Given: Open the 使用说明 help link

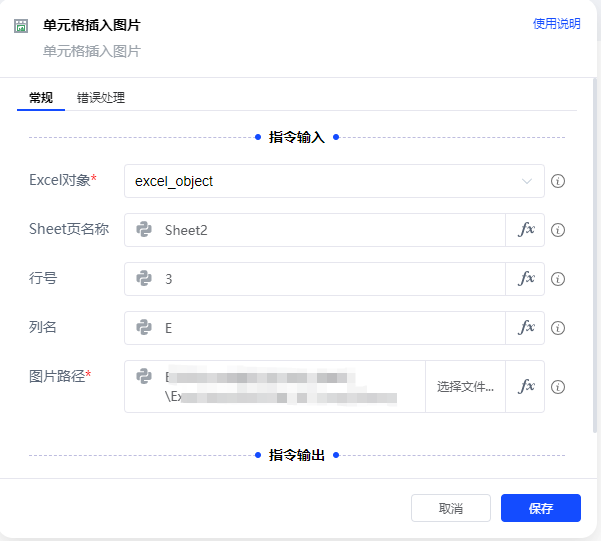Looking at the screenshot, I should coord(556,24).
